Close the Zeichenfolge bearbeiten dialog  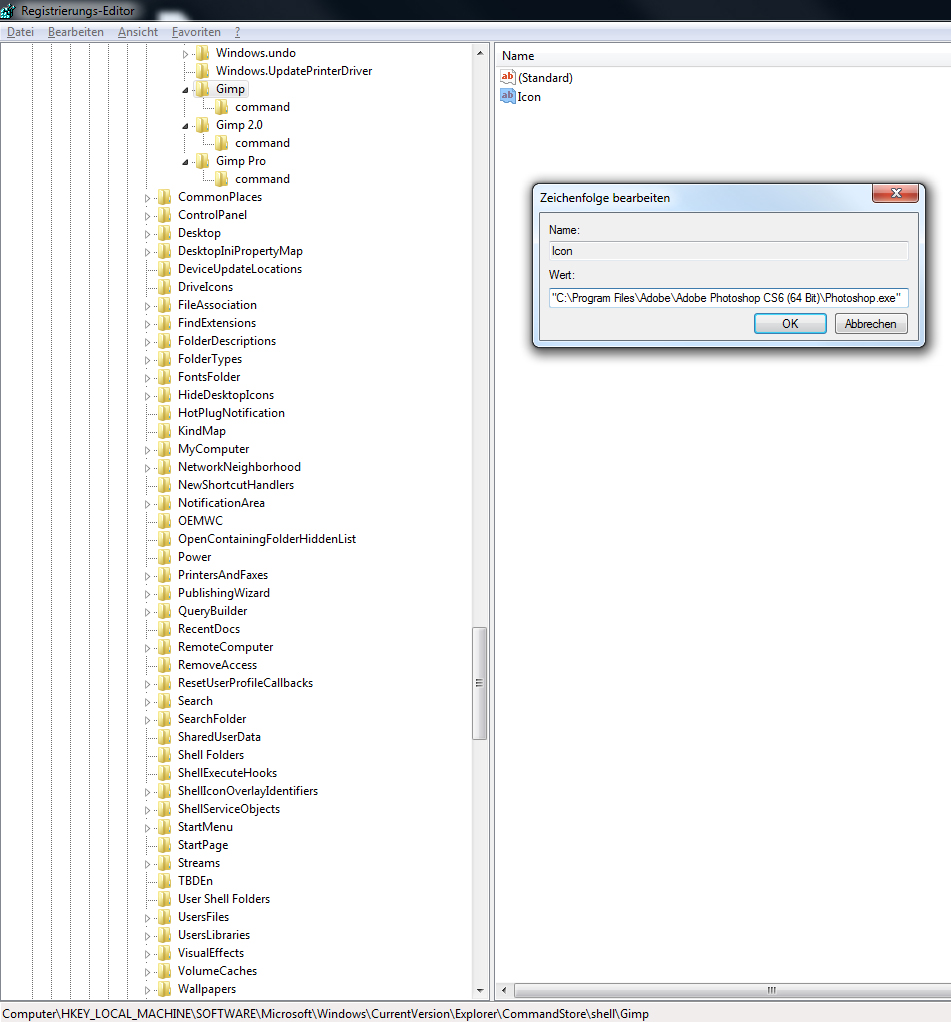[896, 193]
